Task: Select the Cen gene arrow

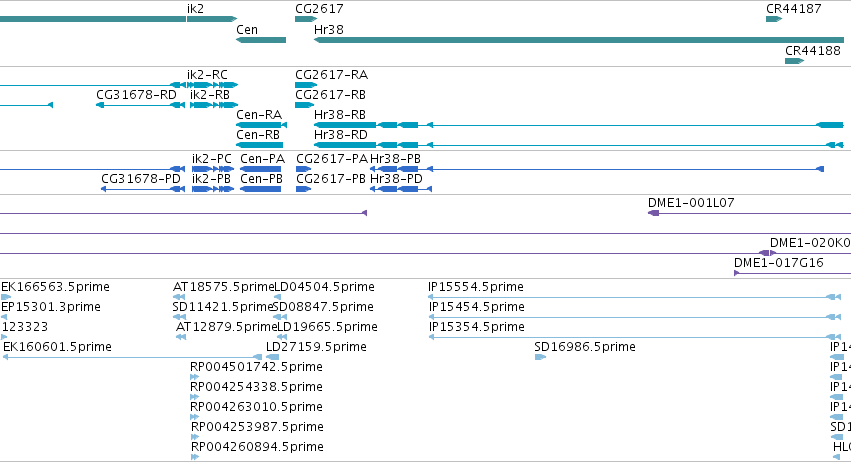Action: [261, 40]
